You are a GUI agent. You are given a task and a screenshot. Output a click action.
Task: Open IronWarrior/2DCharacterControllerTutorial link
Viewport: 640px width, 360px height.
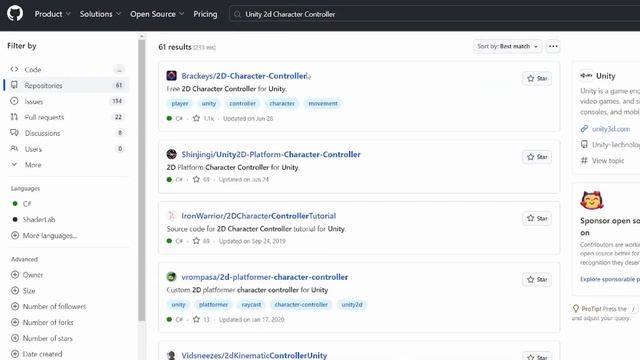[x=259, y=216]
